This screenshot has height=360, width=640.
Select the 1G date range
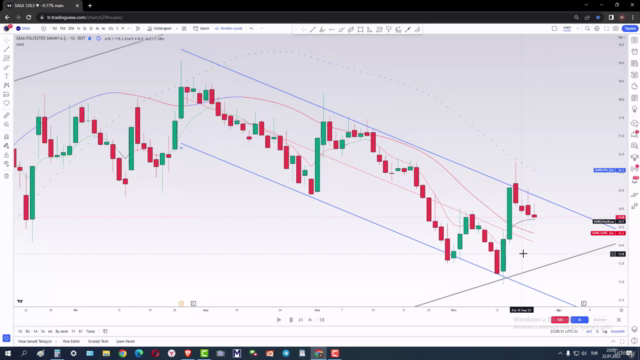pos(20,331)
